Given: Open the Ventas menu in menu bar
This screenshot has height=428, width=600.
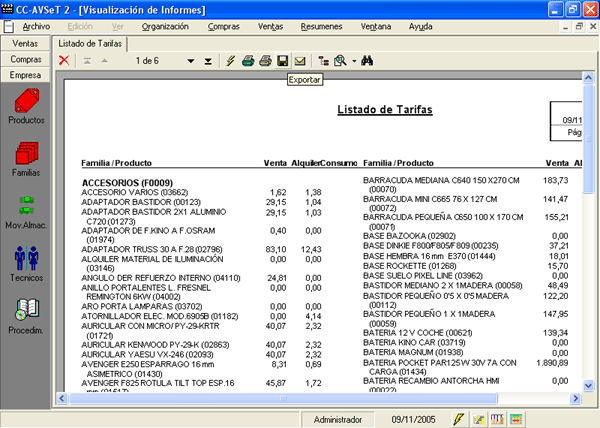Looking at the screenshot, I should [270, 27].
